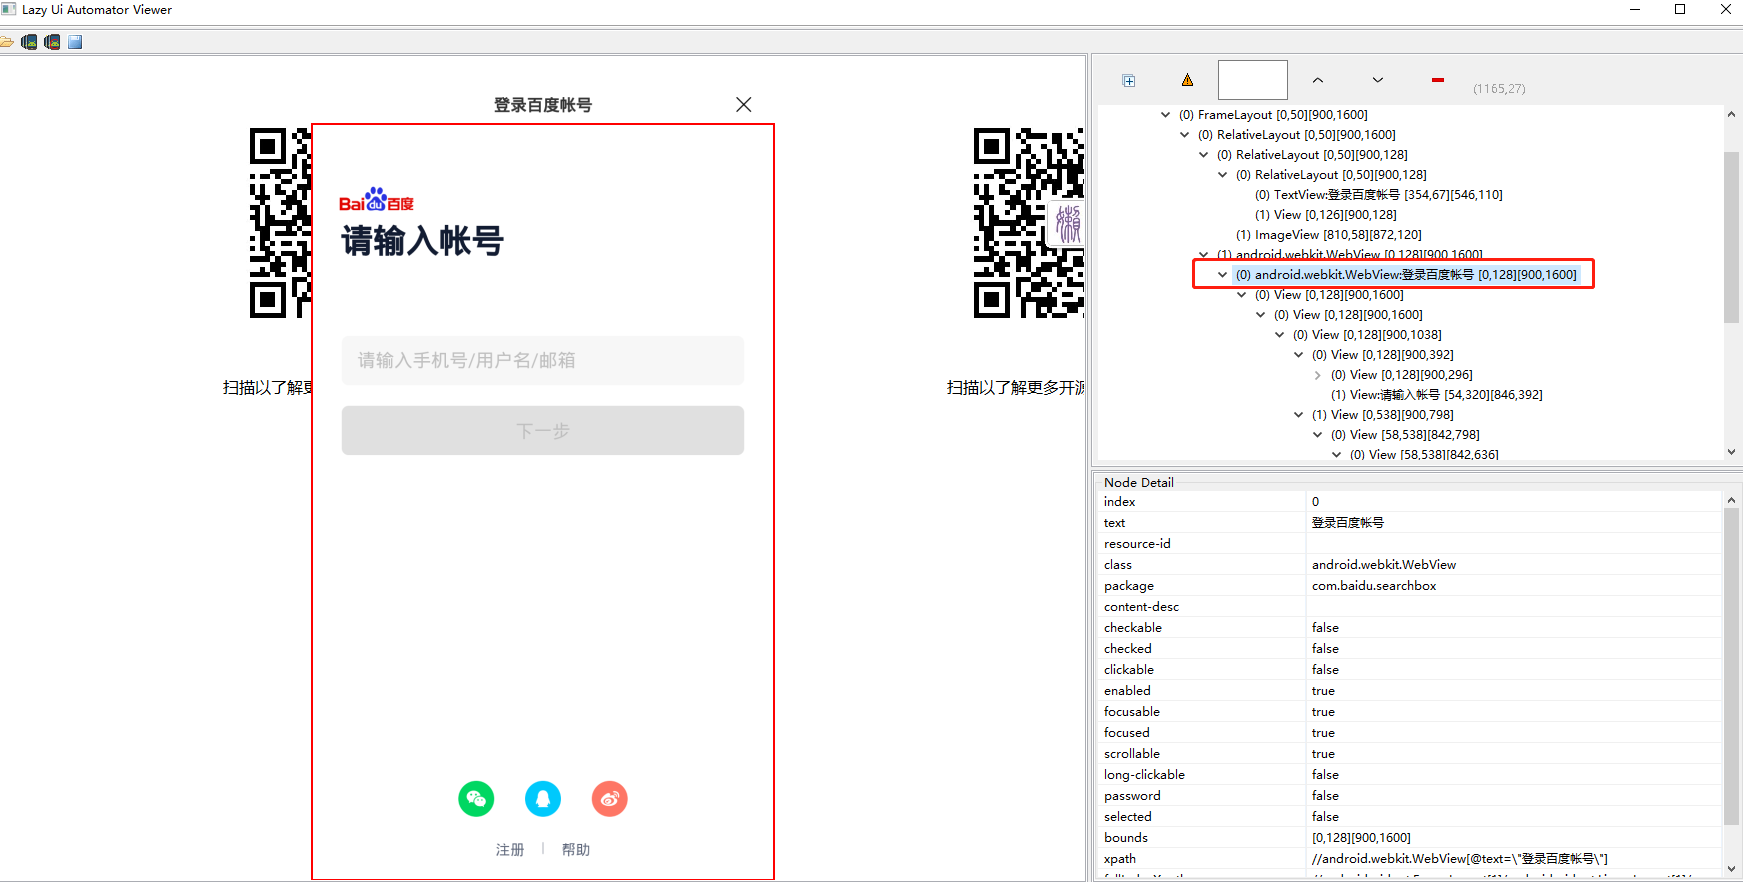Click the Node Detail scrollbar down arrow
This screenshot has height=882, width=1743.
[1732, 868]
